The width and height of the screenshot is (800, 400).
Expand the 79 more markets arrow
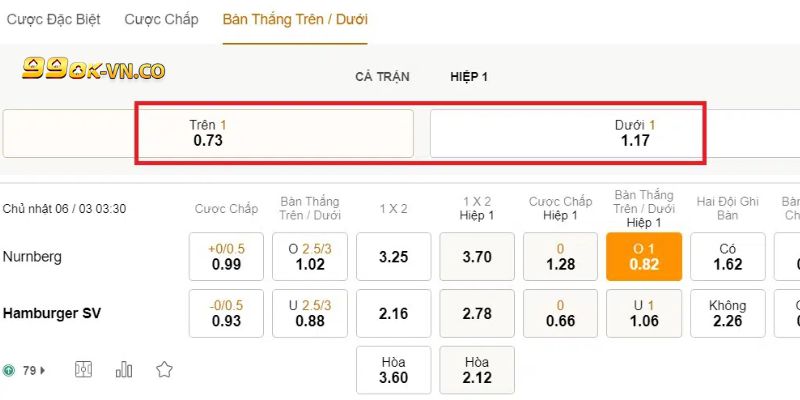[x=42, y=370]
